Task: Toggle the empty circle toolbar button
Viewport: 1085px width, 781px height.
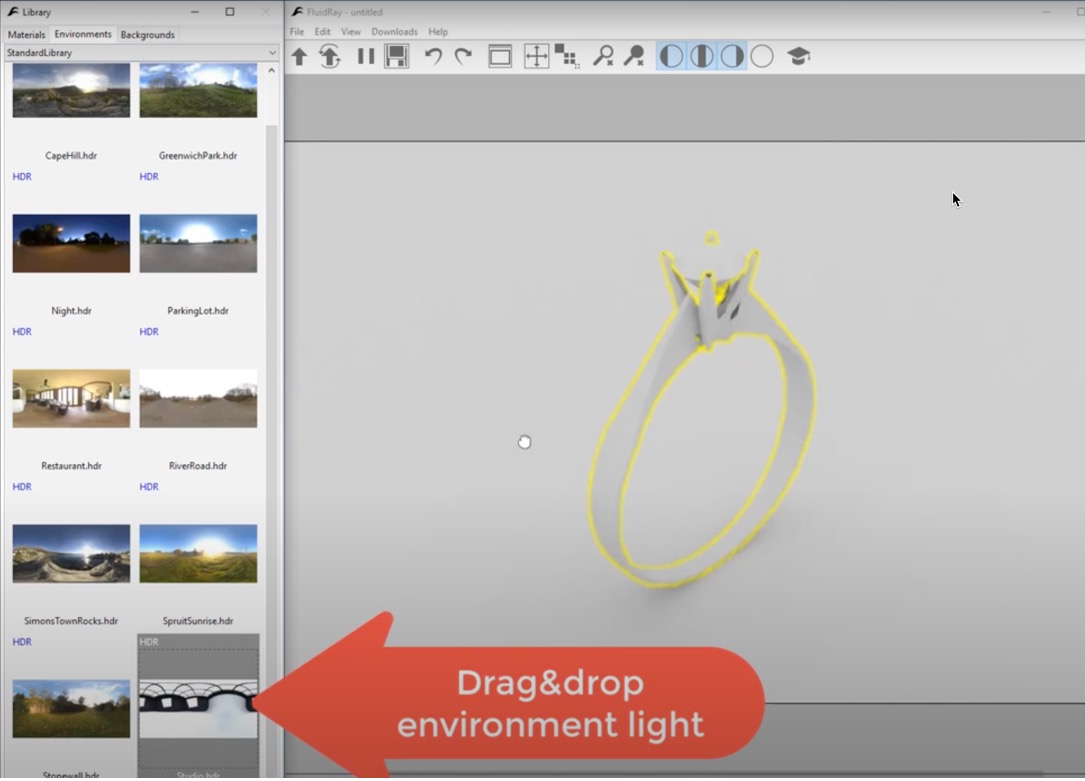Action: point(762,57)
